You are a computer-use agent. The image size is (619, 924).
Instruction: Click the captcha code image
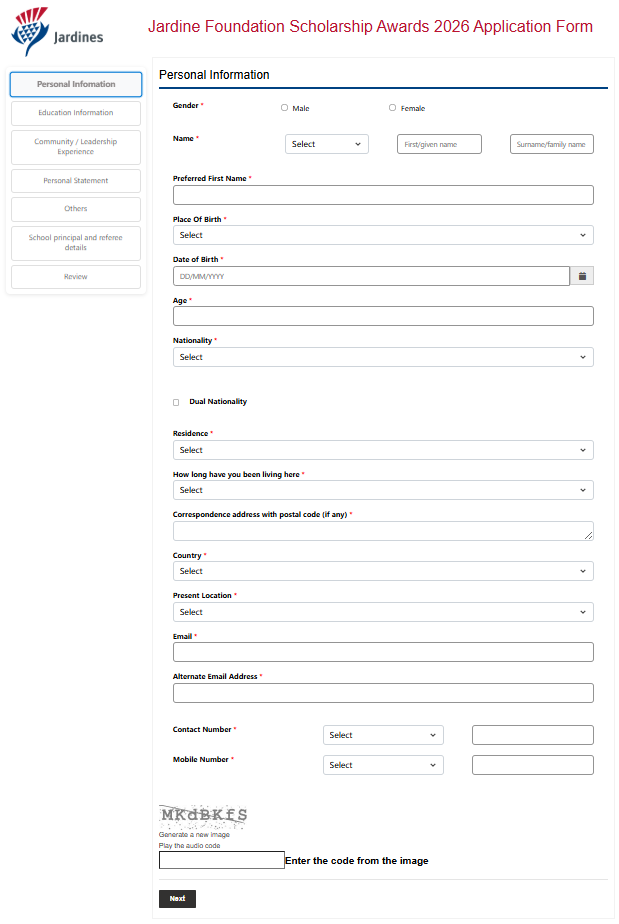tap(203, 815)
